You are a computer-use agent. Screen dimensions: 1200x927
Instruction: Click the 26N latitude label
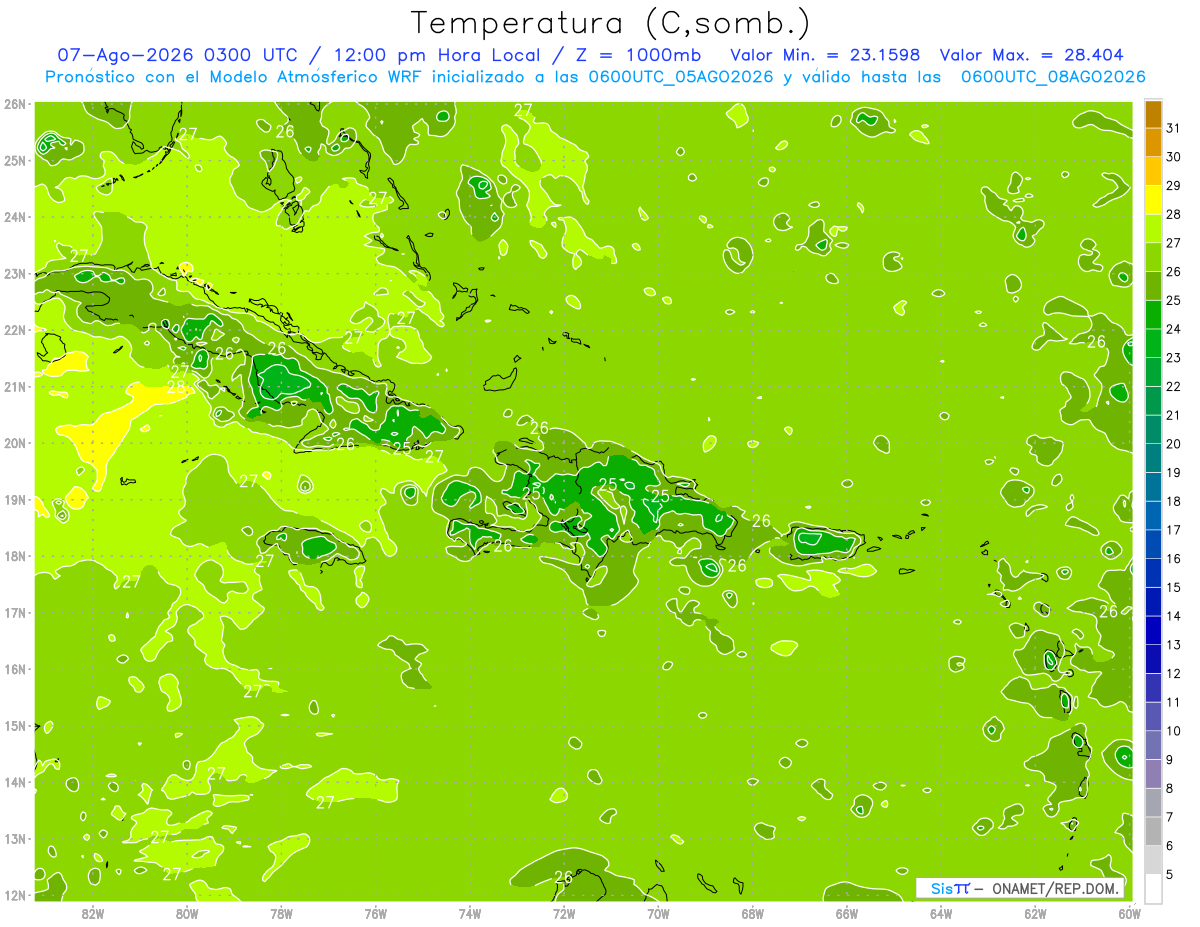pos(14,104)
